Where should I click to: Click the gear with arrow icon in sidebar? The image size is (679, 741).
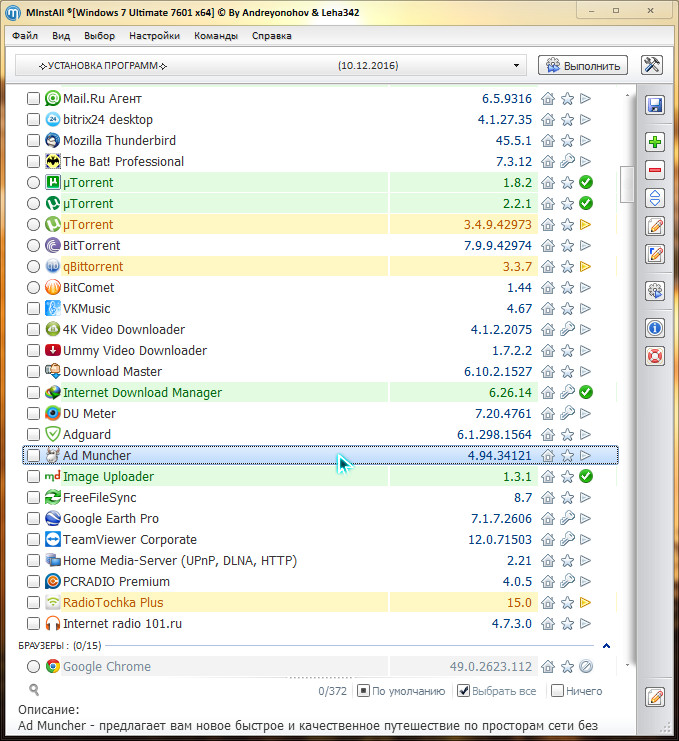tap(655, 291)
